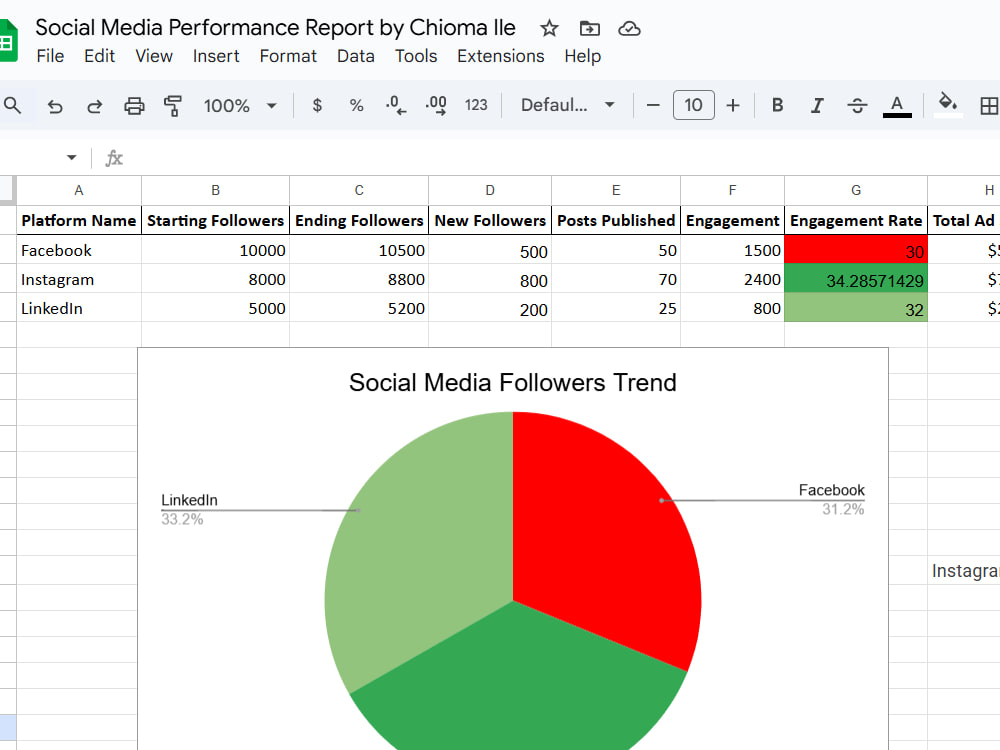The width and height of the screenshot is (1000, 750).
Task: Print the spreadsheet
Action: point(134,105)
